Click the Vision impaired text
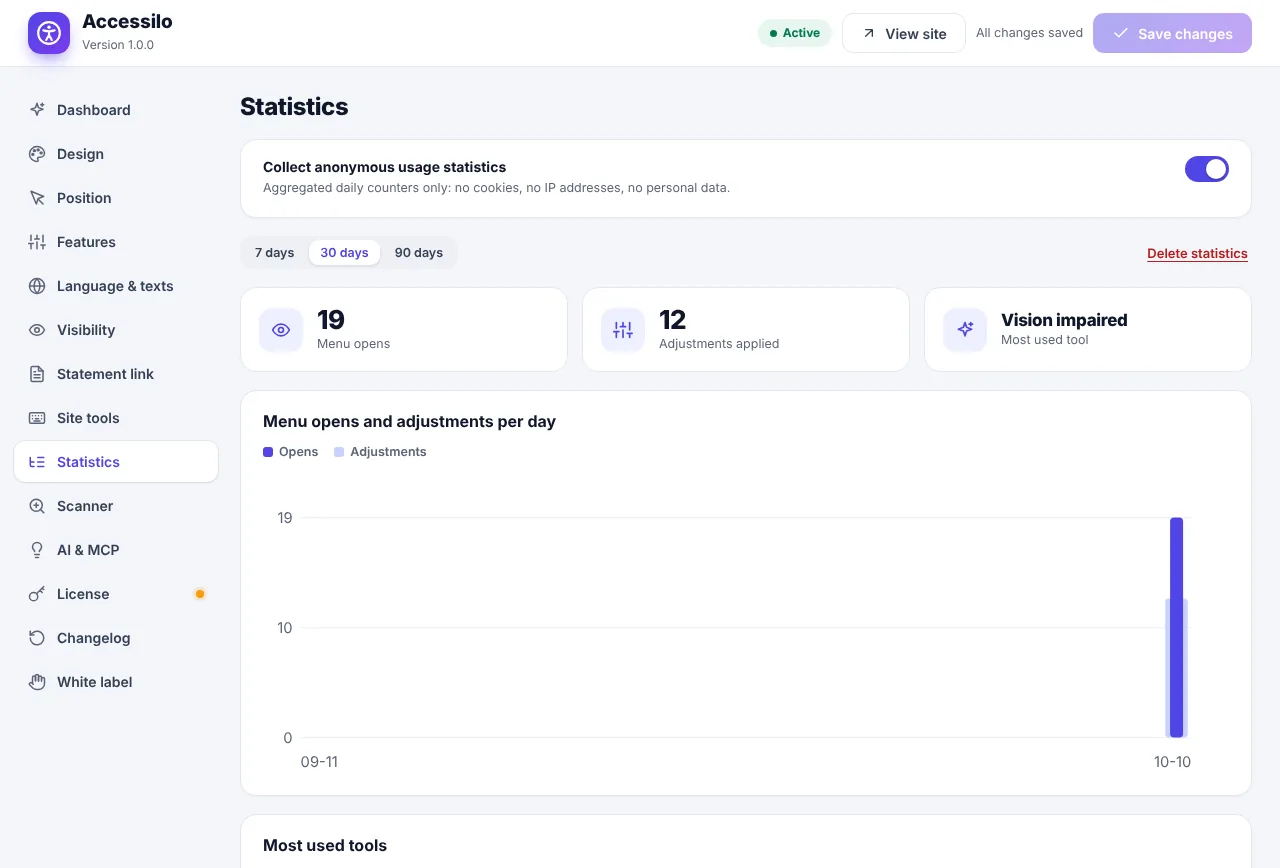Screen dimensions: 1280x868 [1064, 320]
